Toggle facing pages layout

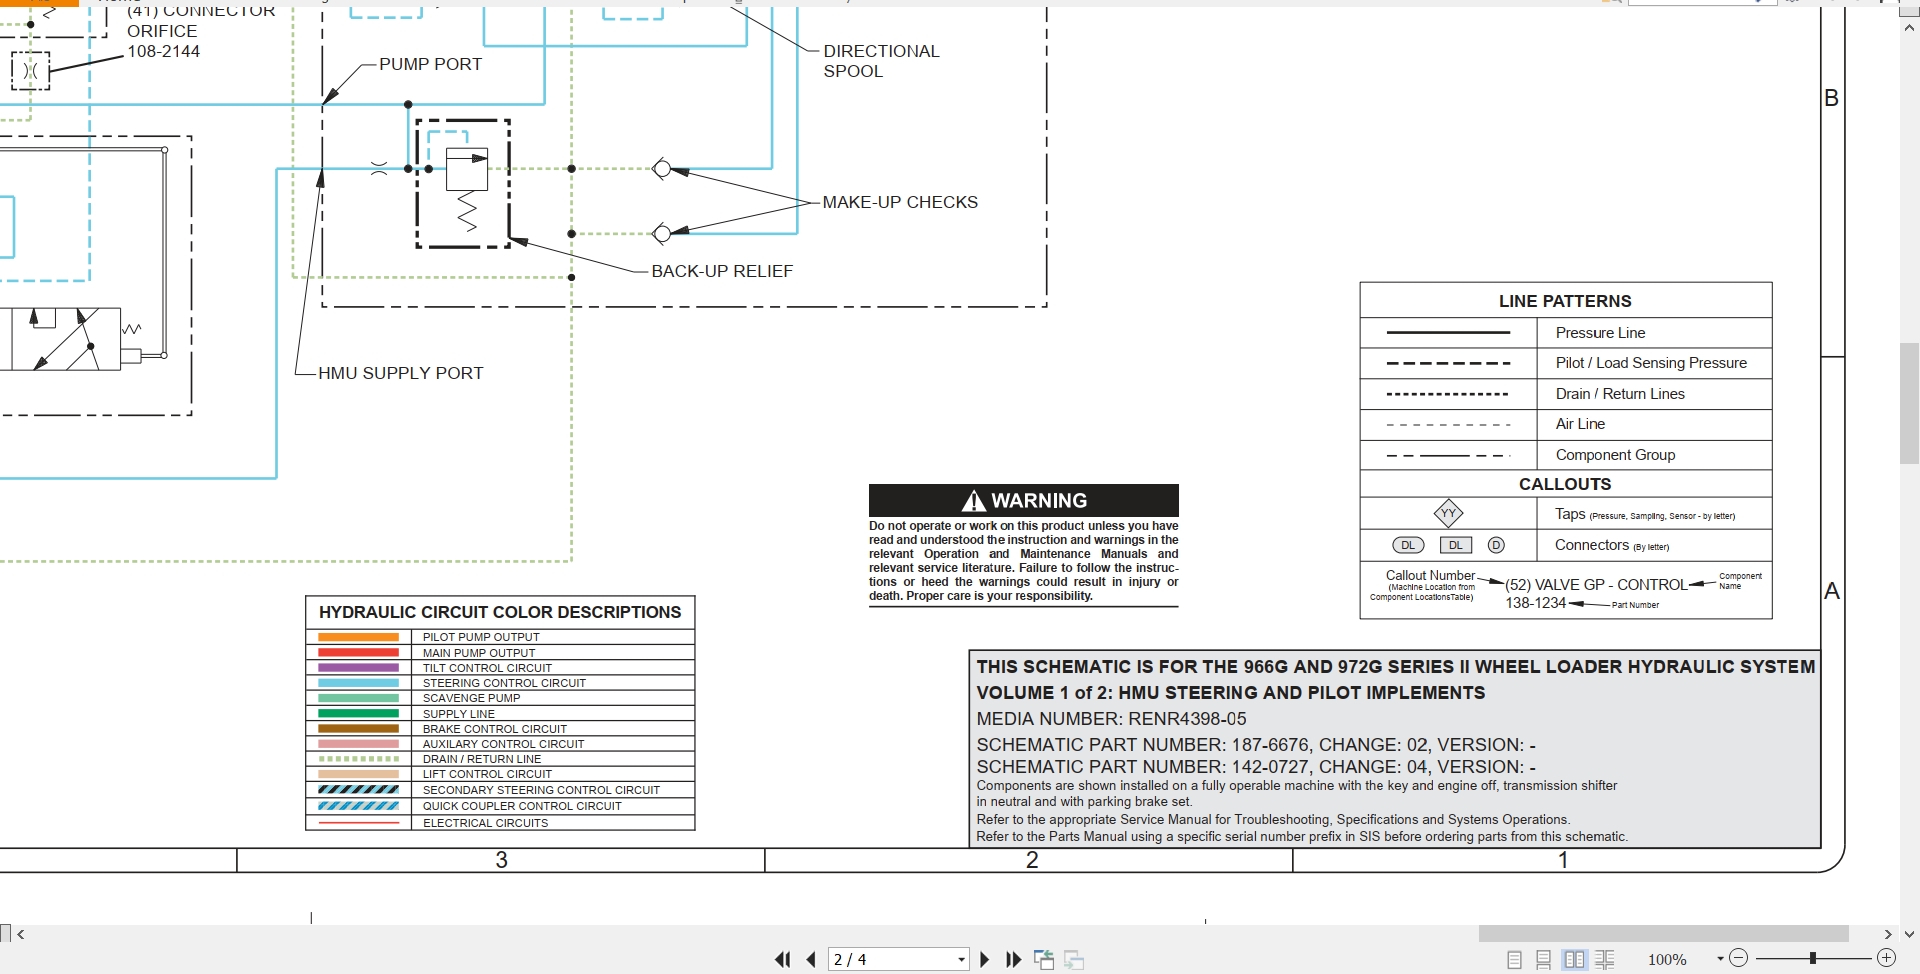click(1575, 960)
